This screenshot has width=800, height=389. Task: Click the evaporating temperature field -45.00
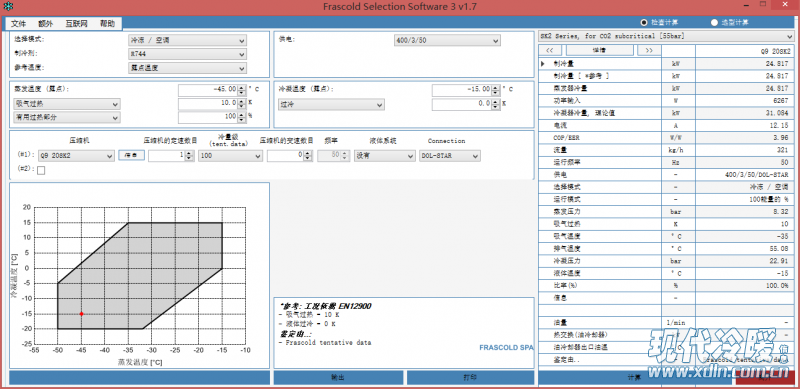[x=208, y=90]
